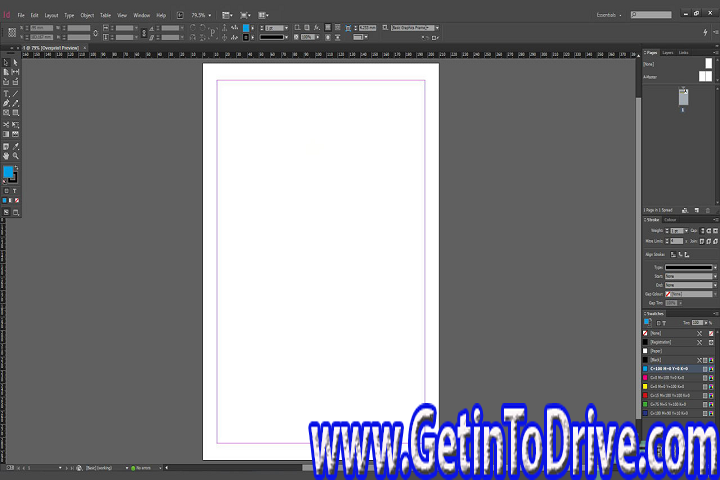Select the Direct Selection tool
This screenshot has width=720, height=480.
coord(16,62)
